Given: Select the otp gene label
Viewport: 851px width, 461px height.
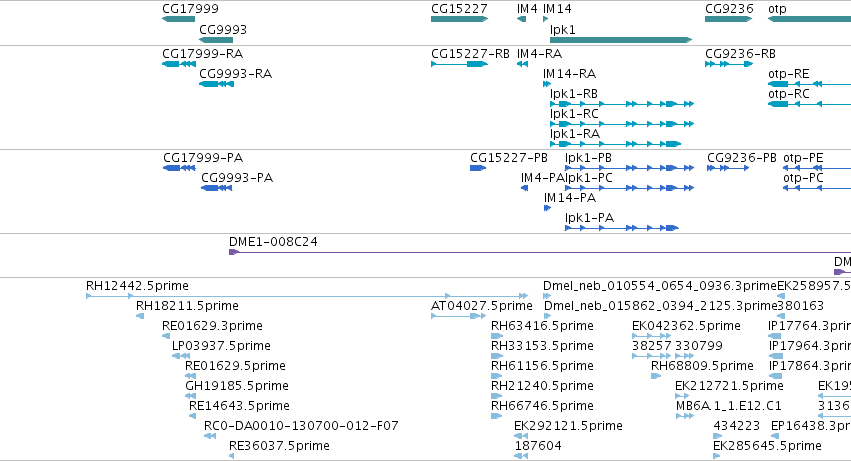Looking at the screenshot, I should (777, 9).
